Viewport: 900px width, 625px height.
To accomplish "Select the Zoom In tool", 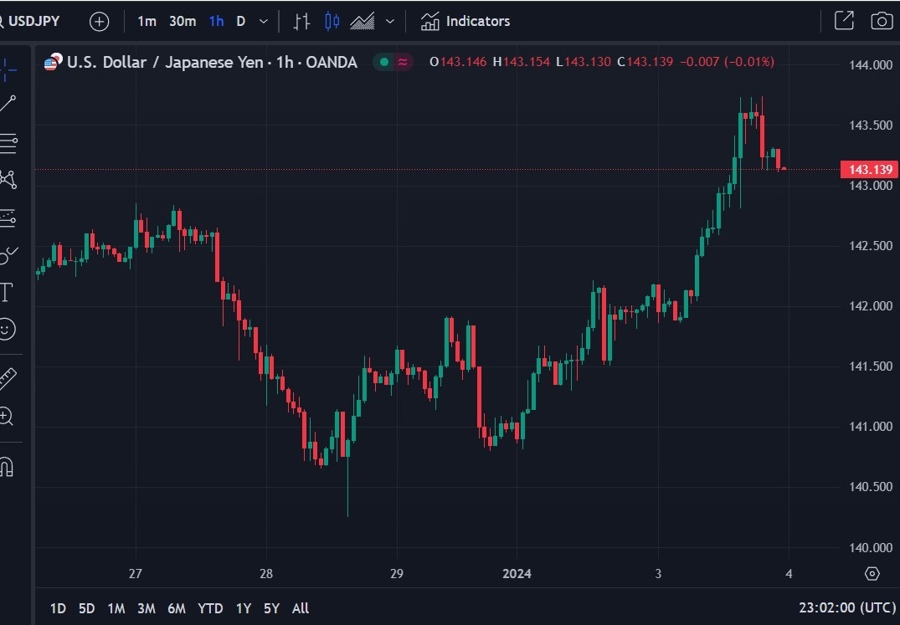I will click(10, 416).
